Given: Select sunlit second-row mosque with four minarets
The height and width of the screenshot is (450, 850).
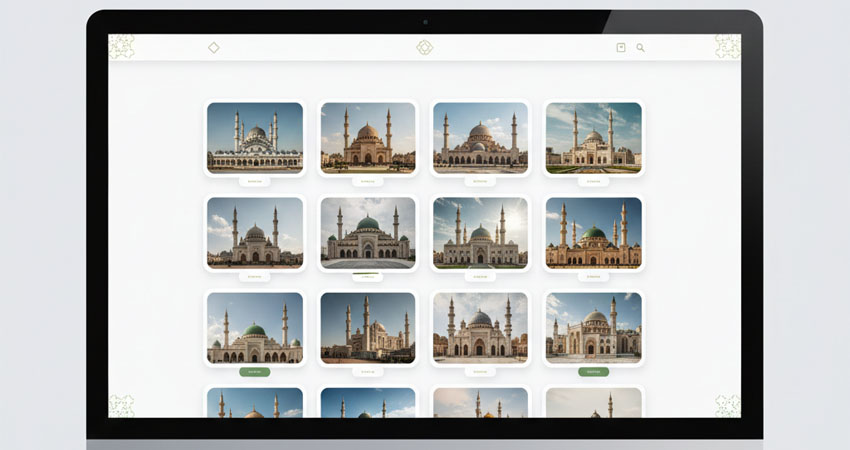Looking at the screenshot, I should [x=480, y=233].
